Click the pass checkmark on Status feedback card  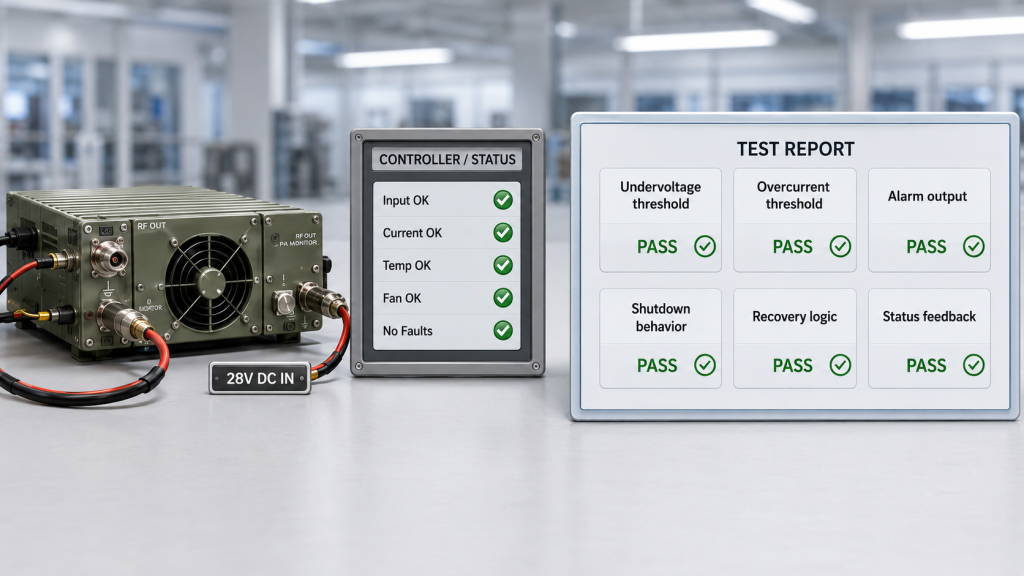(x=974, y=365)
